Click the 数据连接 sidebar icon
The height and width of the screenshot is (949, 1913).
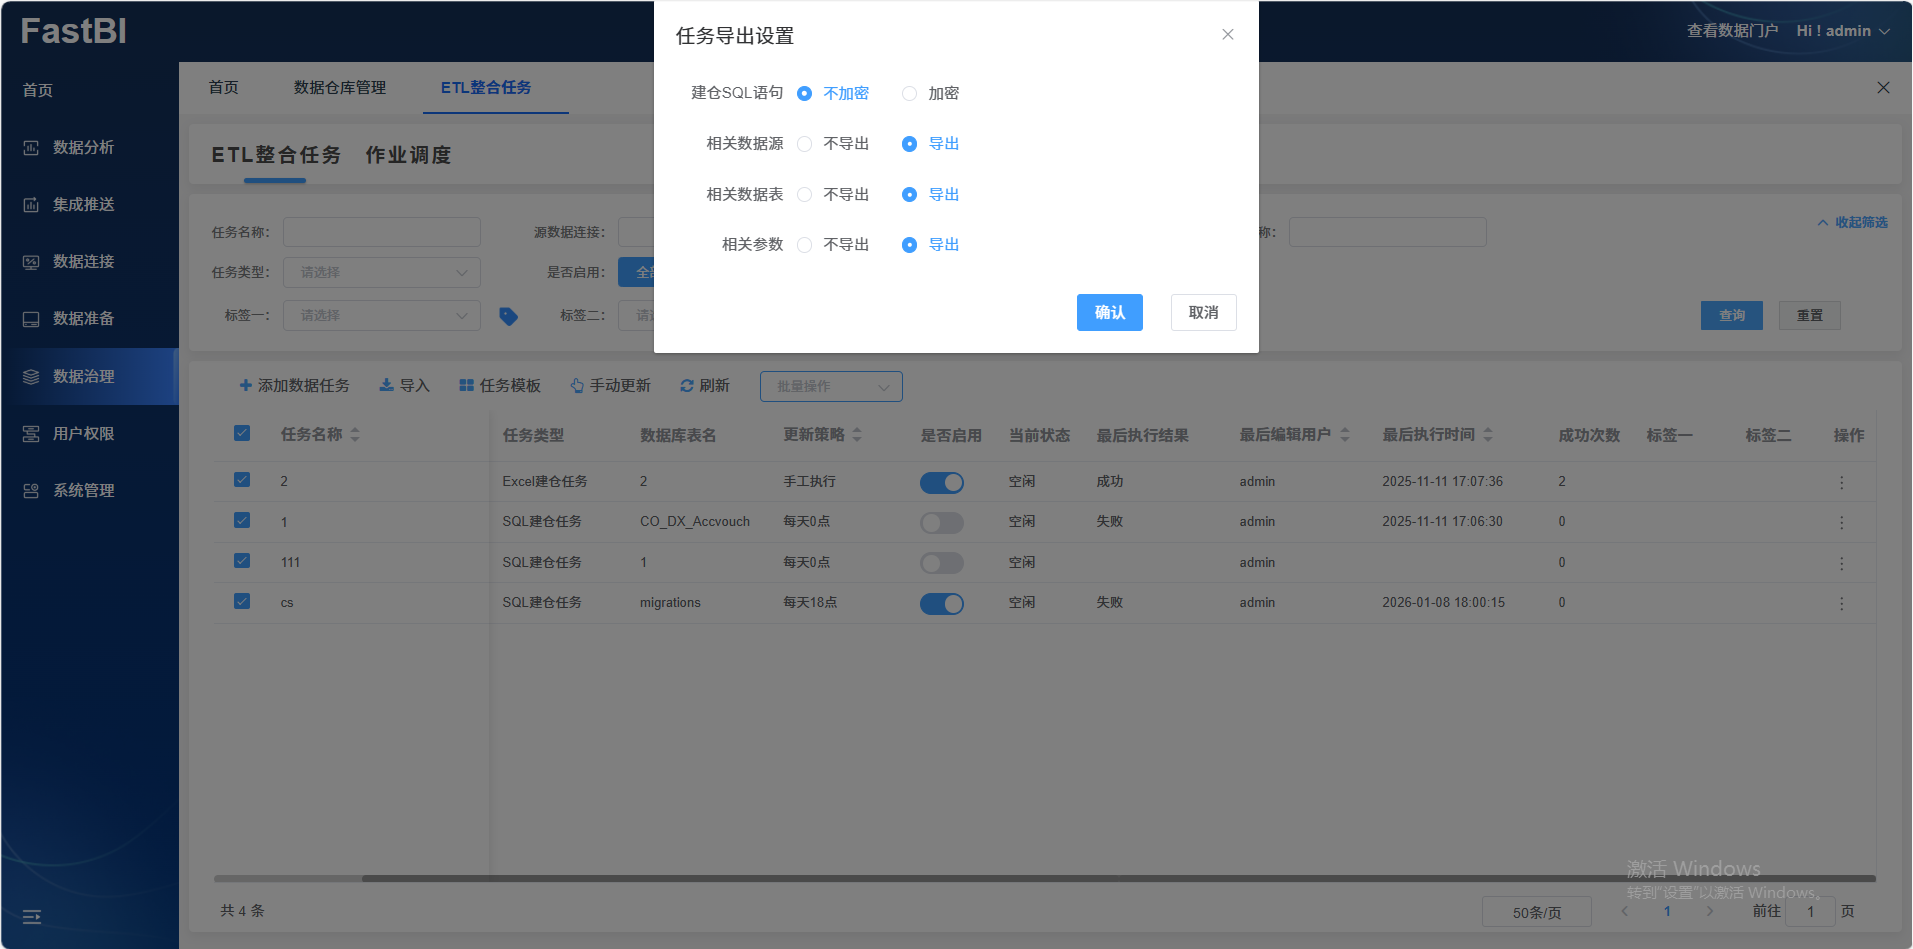pos(31,262)
